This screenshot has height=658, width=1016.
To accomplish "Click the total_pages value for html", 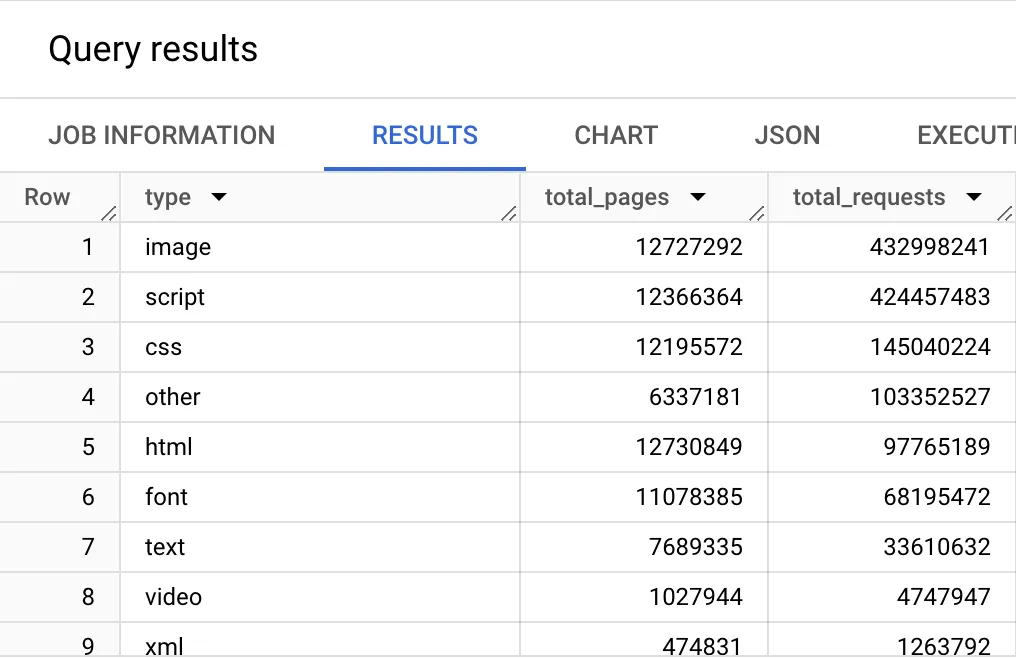I will pyautogui.click(x=688, y=447).
